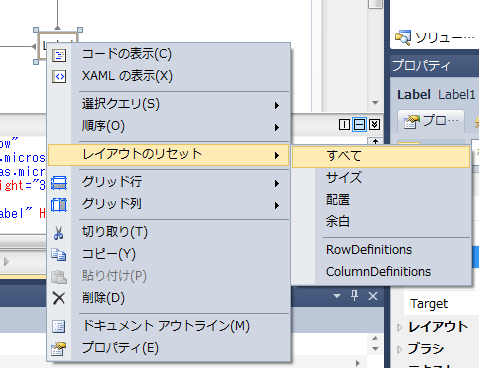Select 余白 in reset submenu

coord(381,222)
